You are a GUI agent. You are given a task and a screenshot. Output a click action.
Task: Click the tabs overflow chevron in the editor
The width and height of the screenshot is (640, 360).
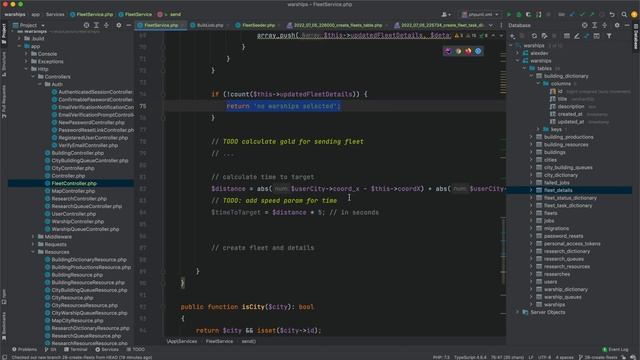491,25
